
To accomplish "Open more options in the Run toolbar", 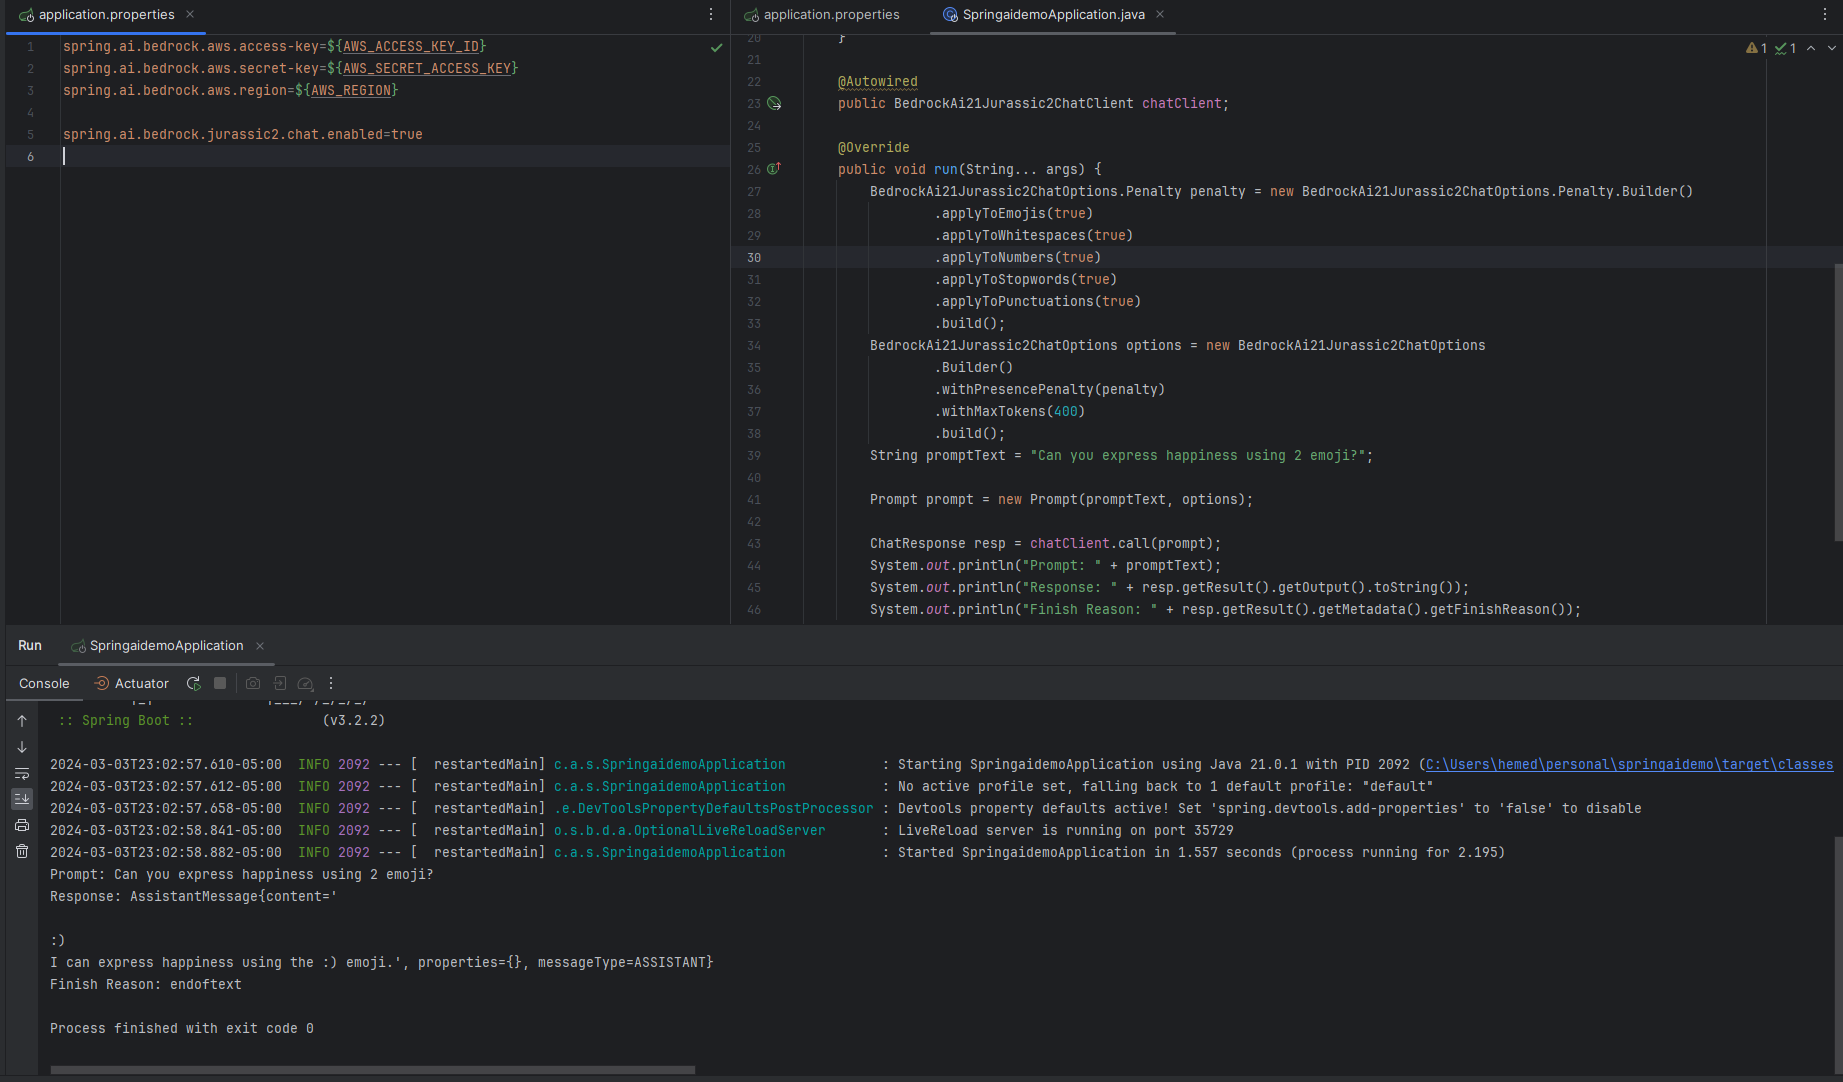I will [331, 683].
